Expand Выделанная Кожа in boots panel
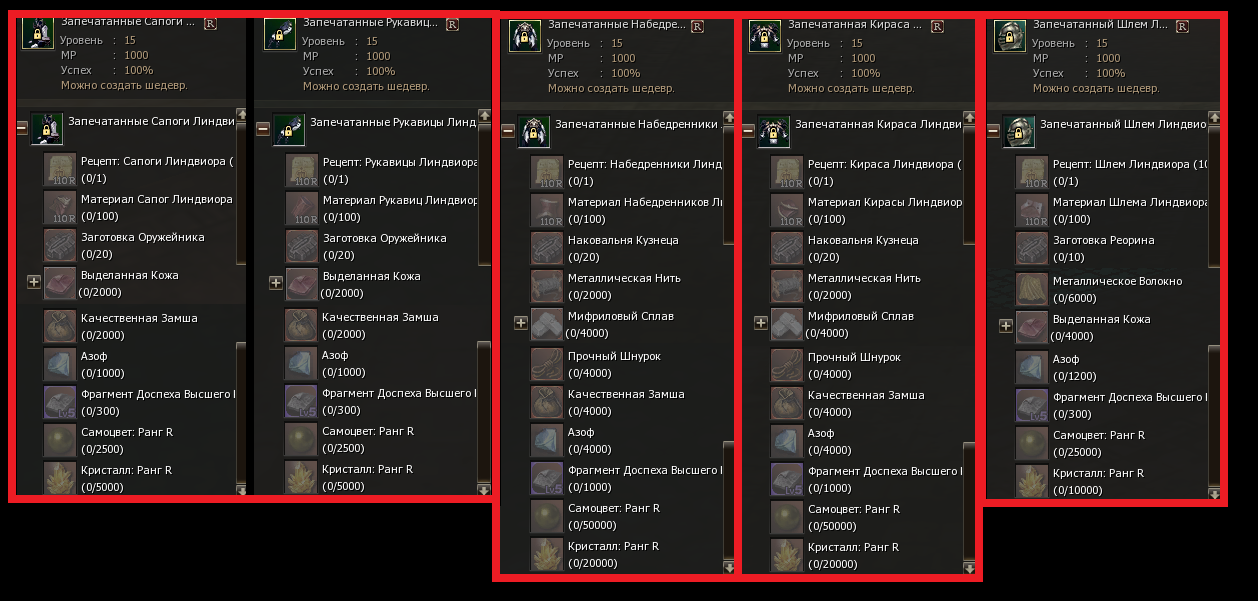Viewport: 1258px width, 601px height. tap(34, 283)
